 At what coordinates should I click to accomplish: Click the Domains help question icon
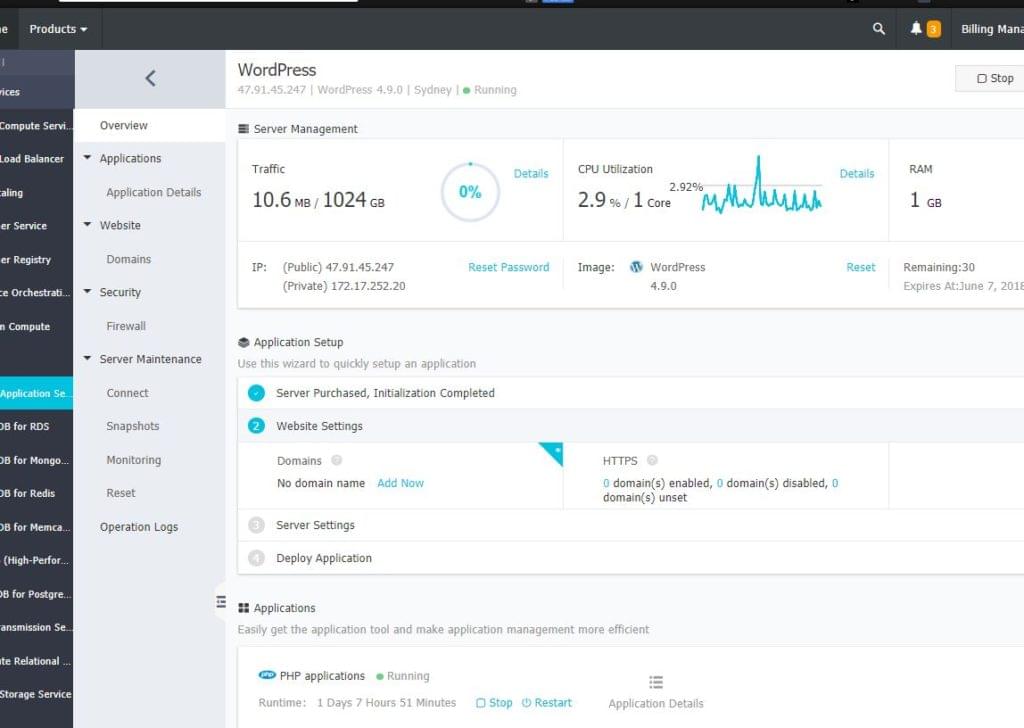click(x=336, y=461)
